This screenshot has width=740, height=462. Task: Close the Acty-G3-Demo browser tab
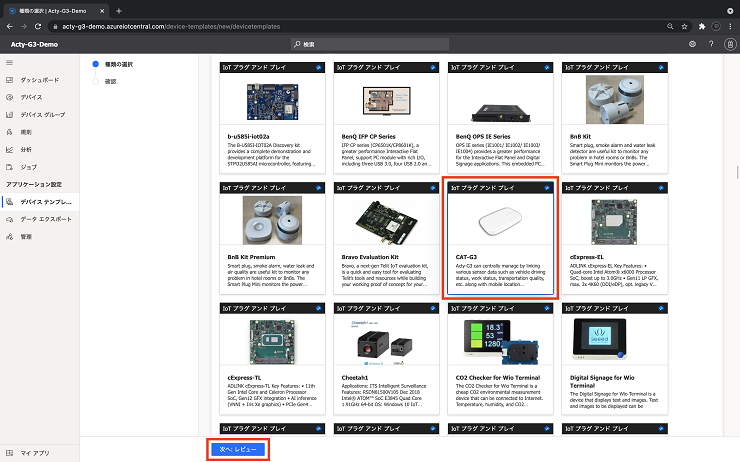pos(102,10)
